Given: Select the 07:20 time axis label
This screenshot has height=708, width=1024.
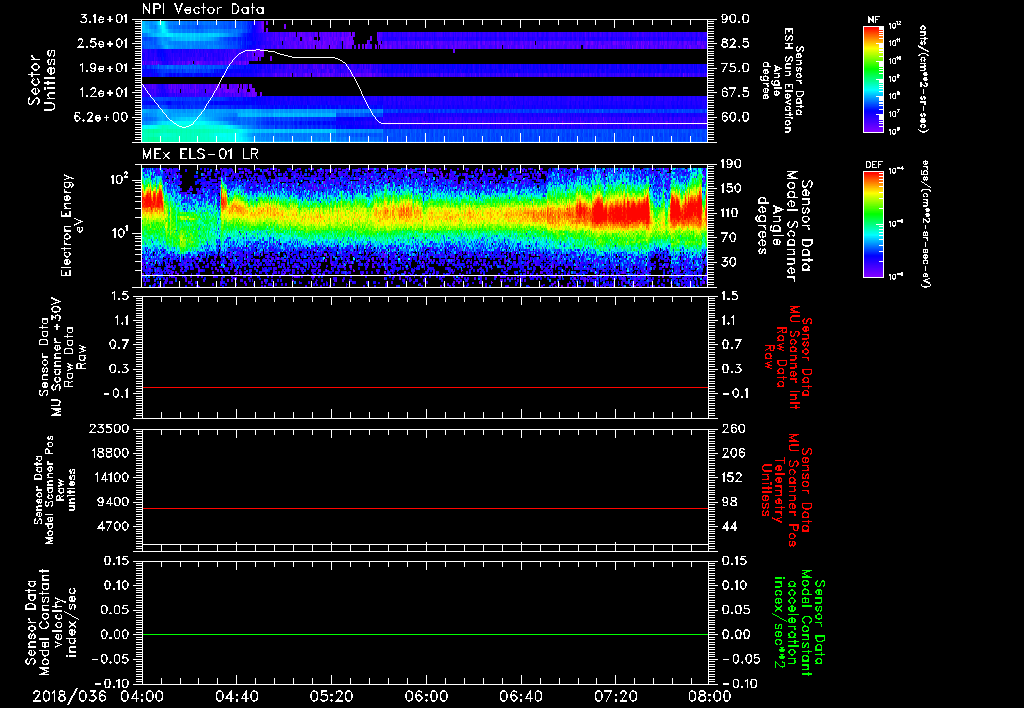Looking at the screenshot, I should click(614, 695).
